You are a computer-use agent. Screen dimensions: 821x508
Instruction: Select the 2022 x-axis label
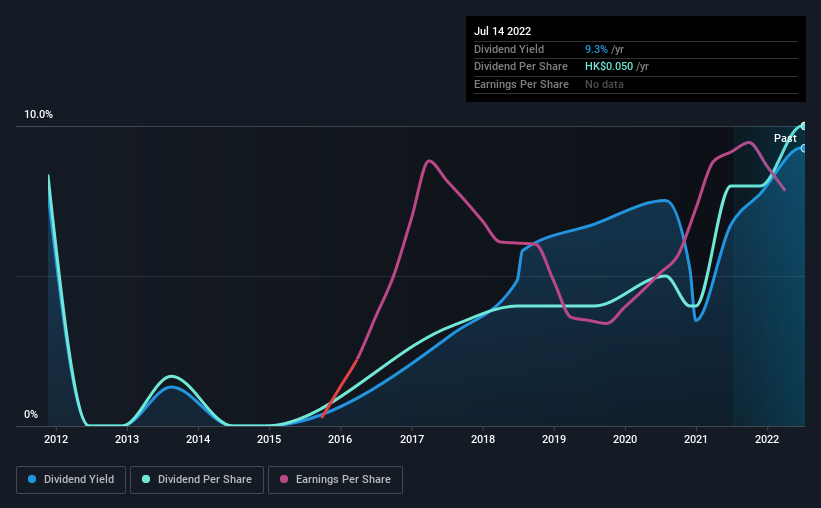[x=767, y=439]
